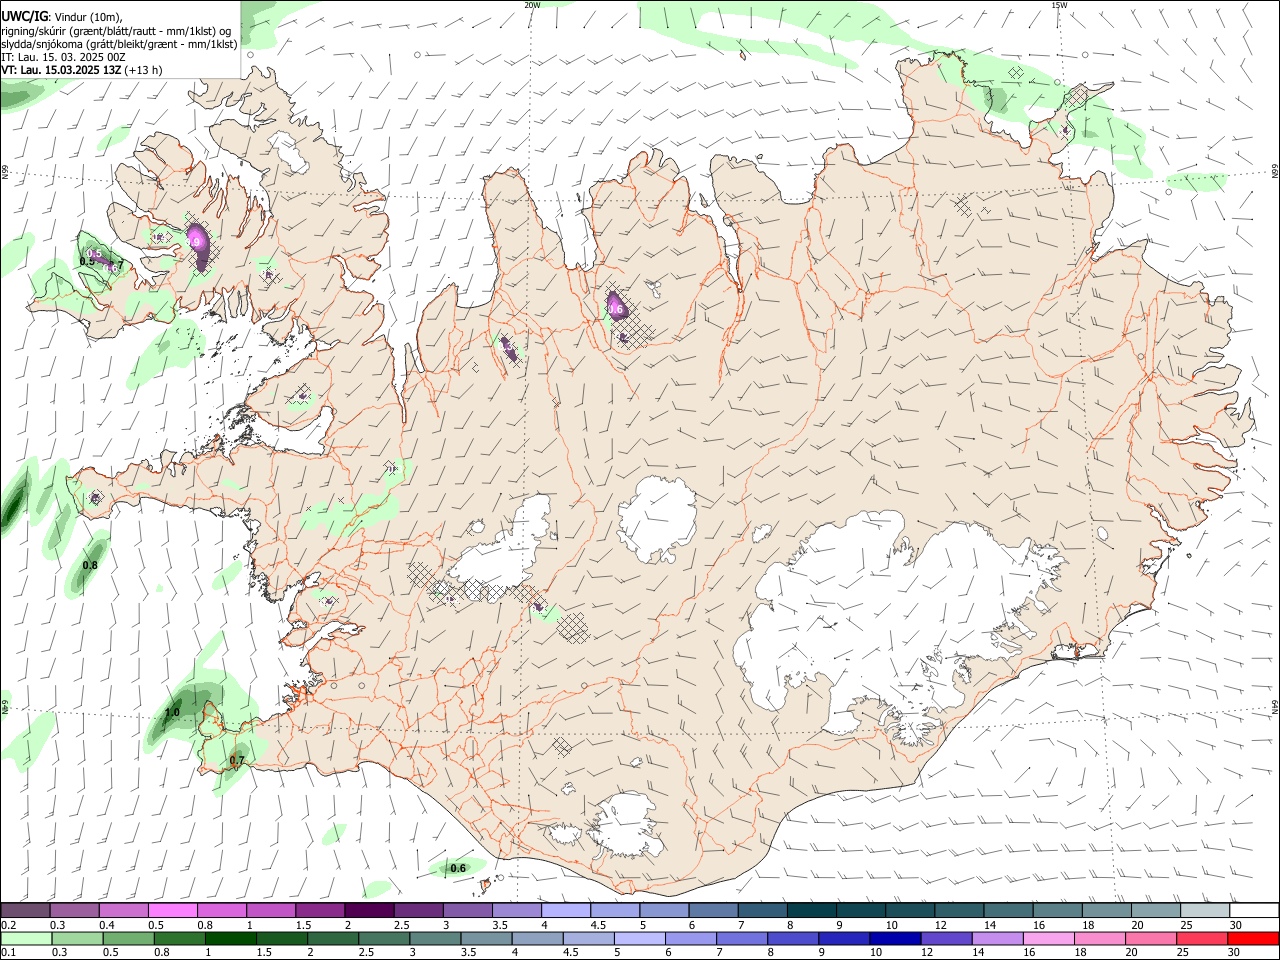
Task: Select the bright pink 0.5 swatch in upper legend
Action: click(x=173, y=911)
